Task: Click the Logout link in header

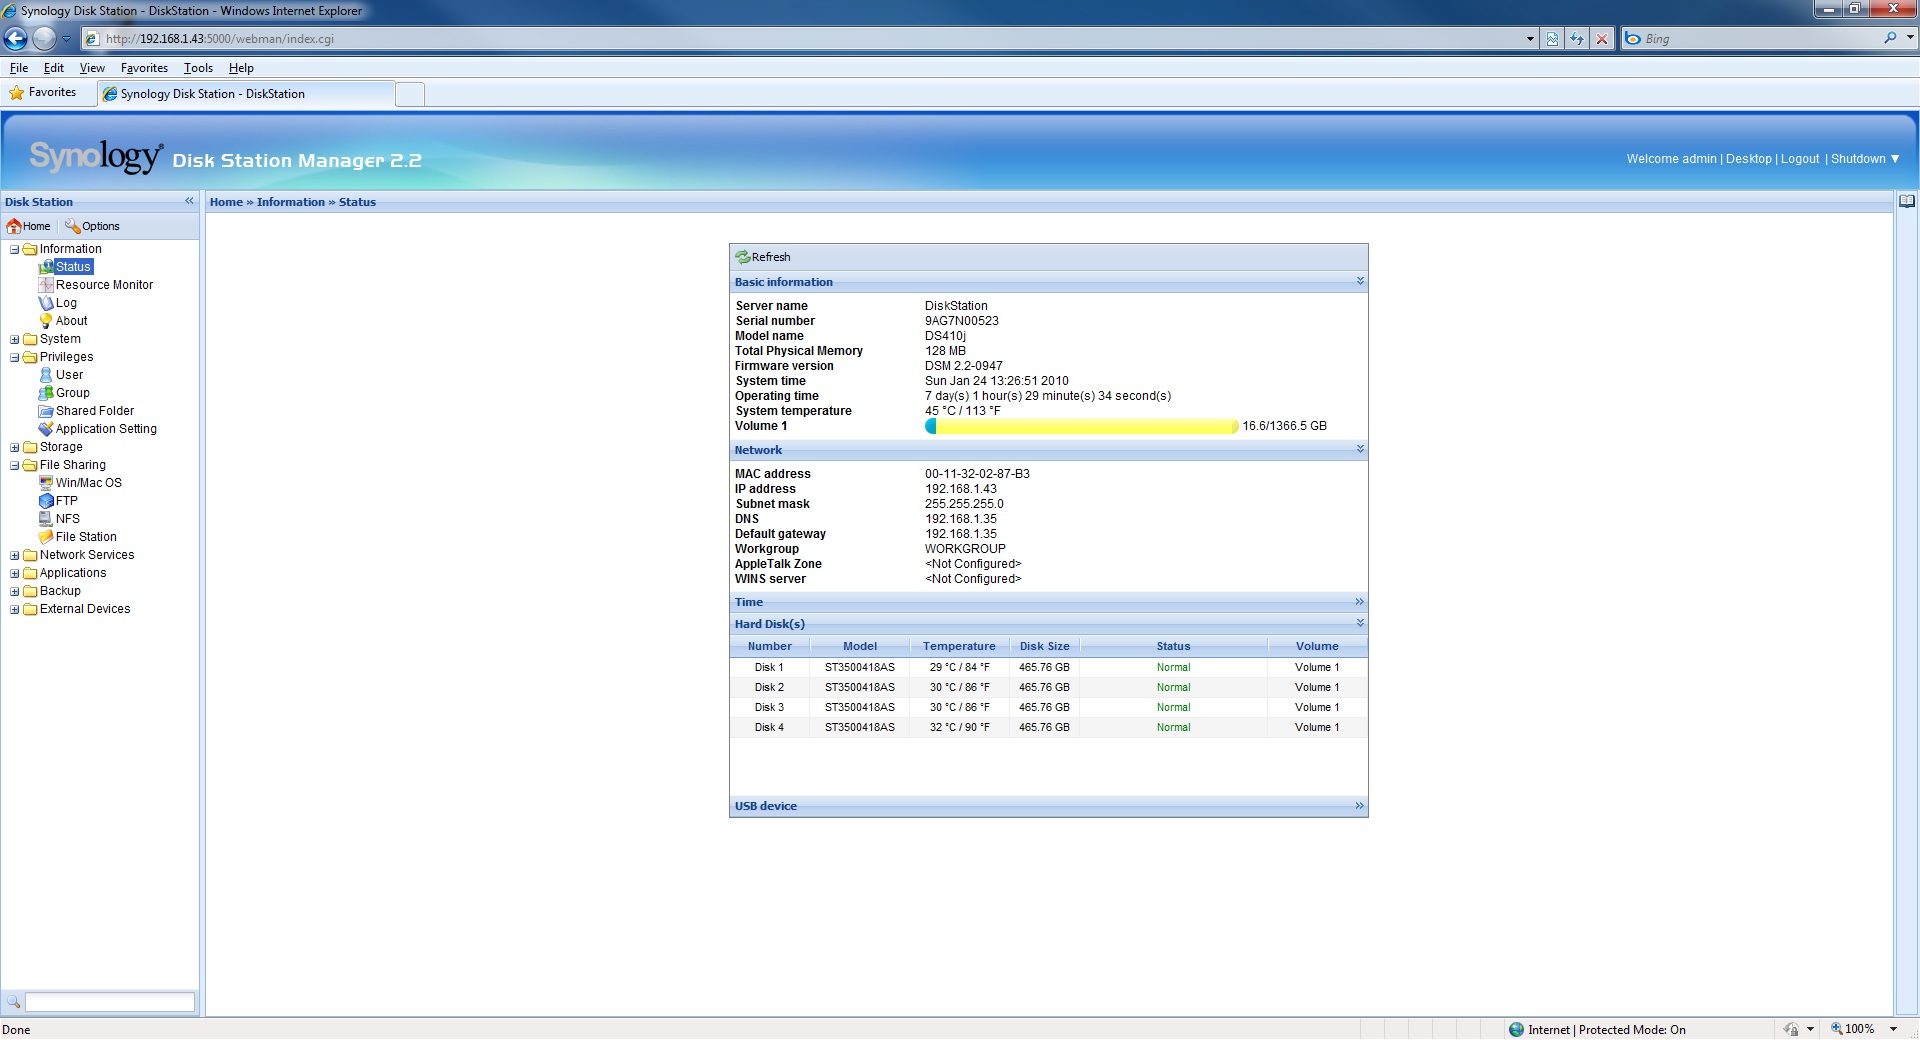Action: click(1800, 159)
